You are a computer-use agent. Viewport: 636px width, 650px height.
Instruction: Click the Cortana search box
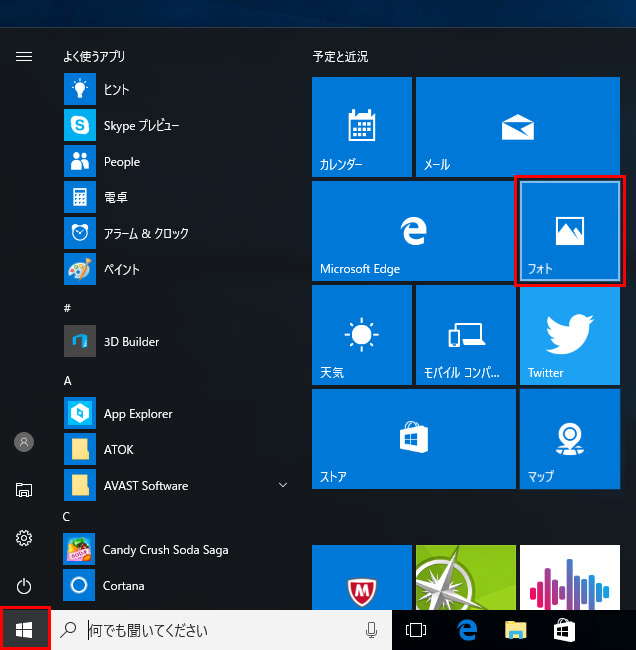point(220,630)
